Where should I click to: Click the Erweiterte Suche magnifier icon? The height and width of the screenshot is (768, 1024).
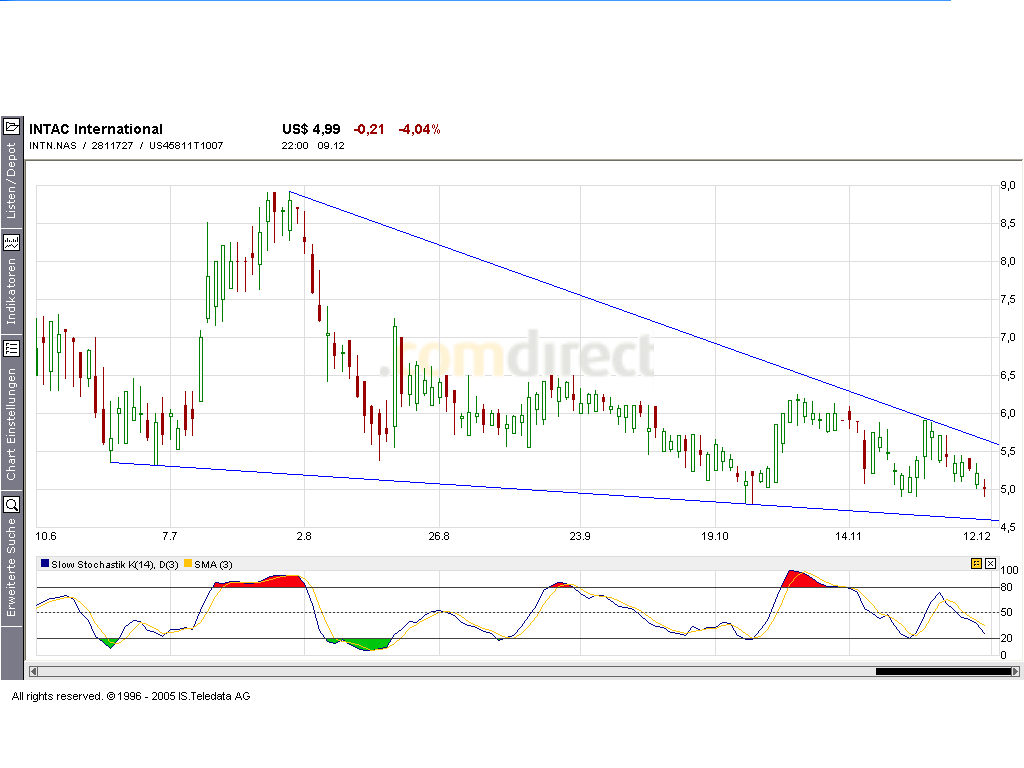click(12, 504)
